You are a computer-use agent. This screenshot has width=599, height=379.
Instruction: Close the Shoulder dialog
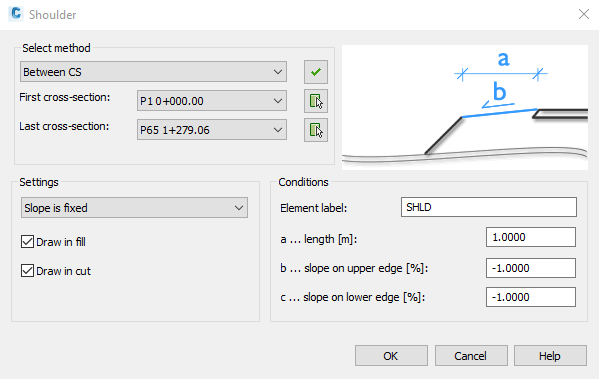pyautogui.click(x=584, y=15)
